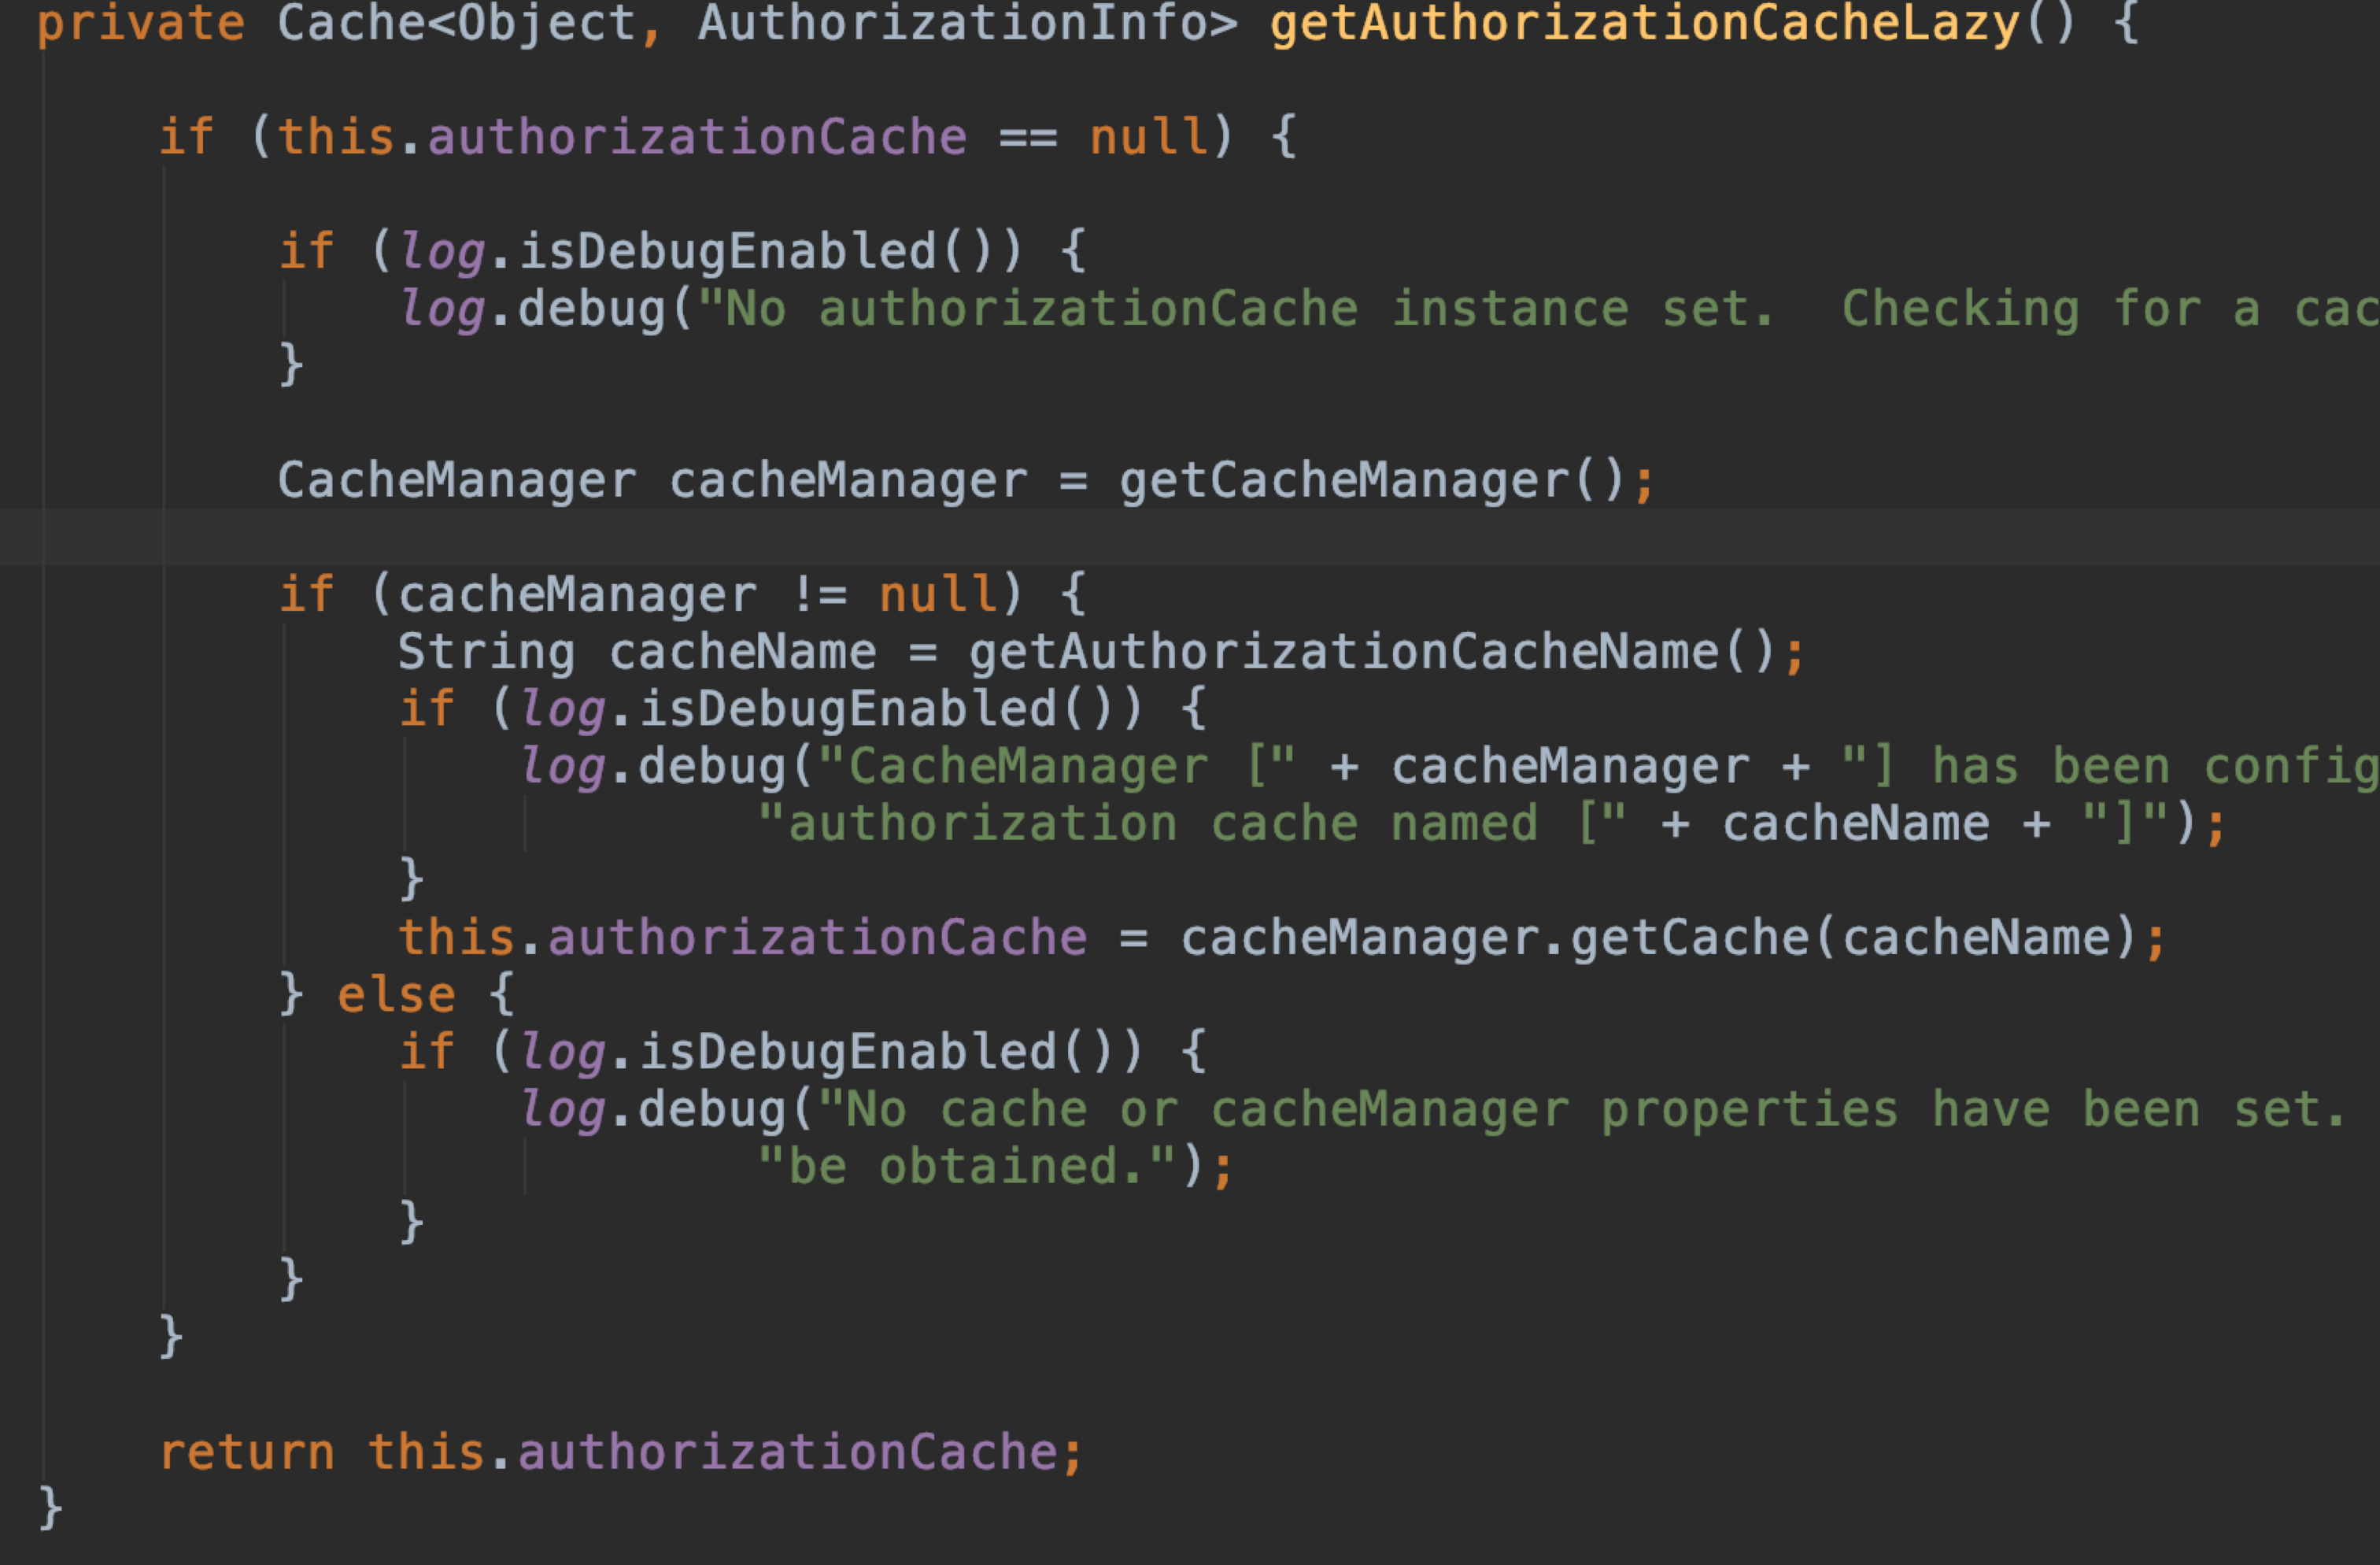Click 'authorizationCache' in the return statement
This screenshot has width=2380, height=1565.
pyautogui.click(x=787, y=1451)
